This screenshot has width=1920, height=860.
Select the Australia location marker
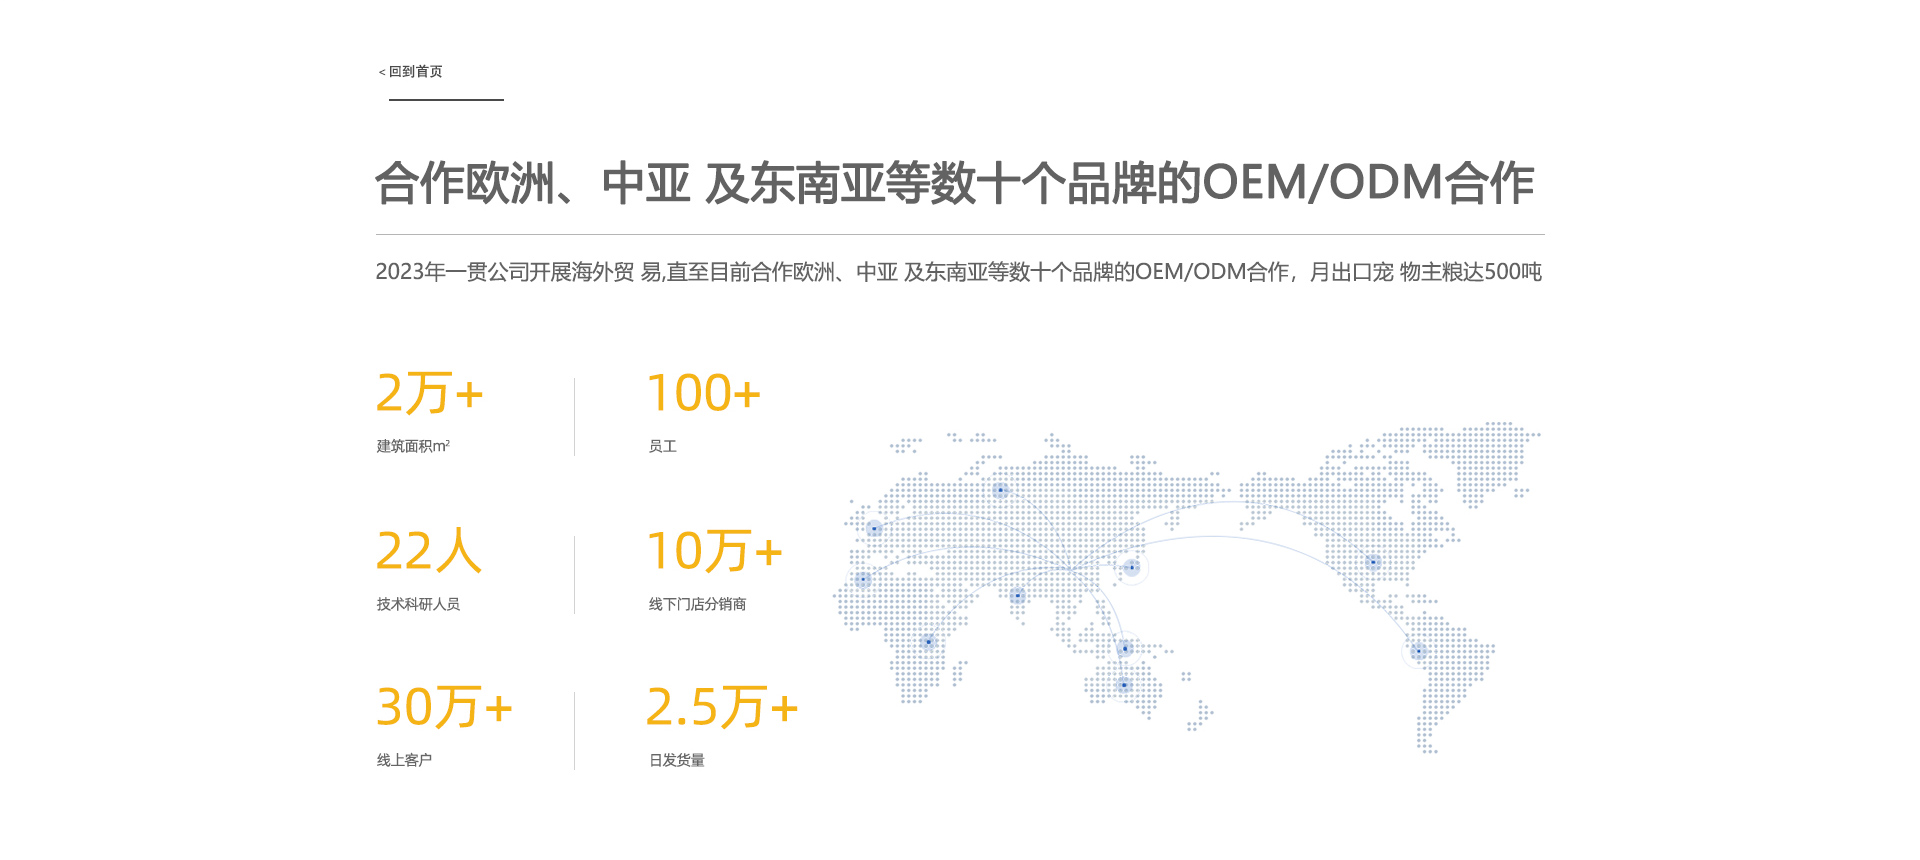coord(1124,685)
